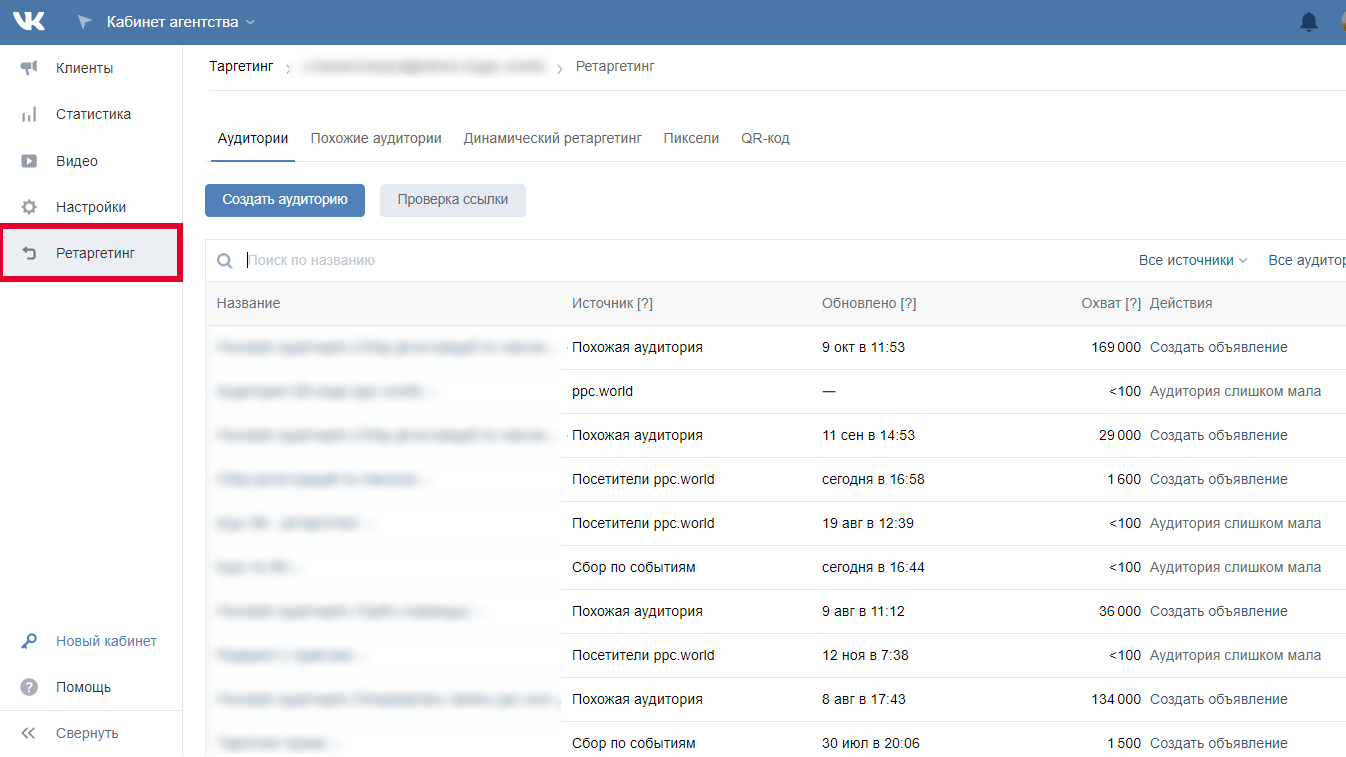Go to the QR-код tab
Screen dimensions: 1346x757
765,138
